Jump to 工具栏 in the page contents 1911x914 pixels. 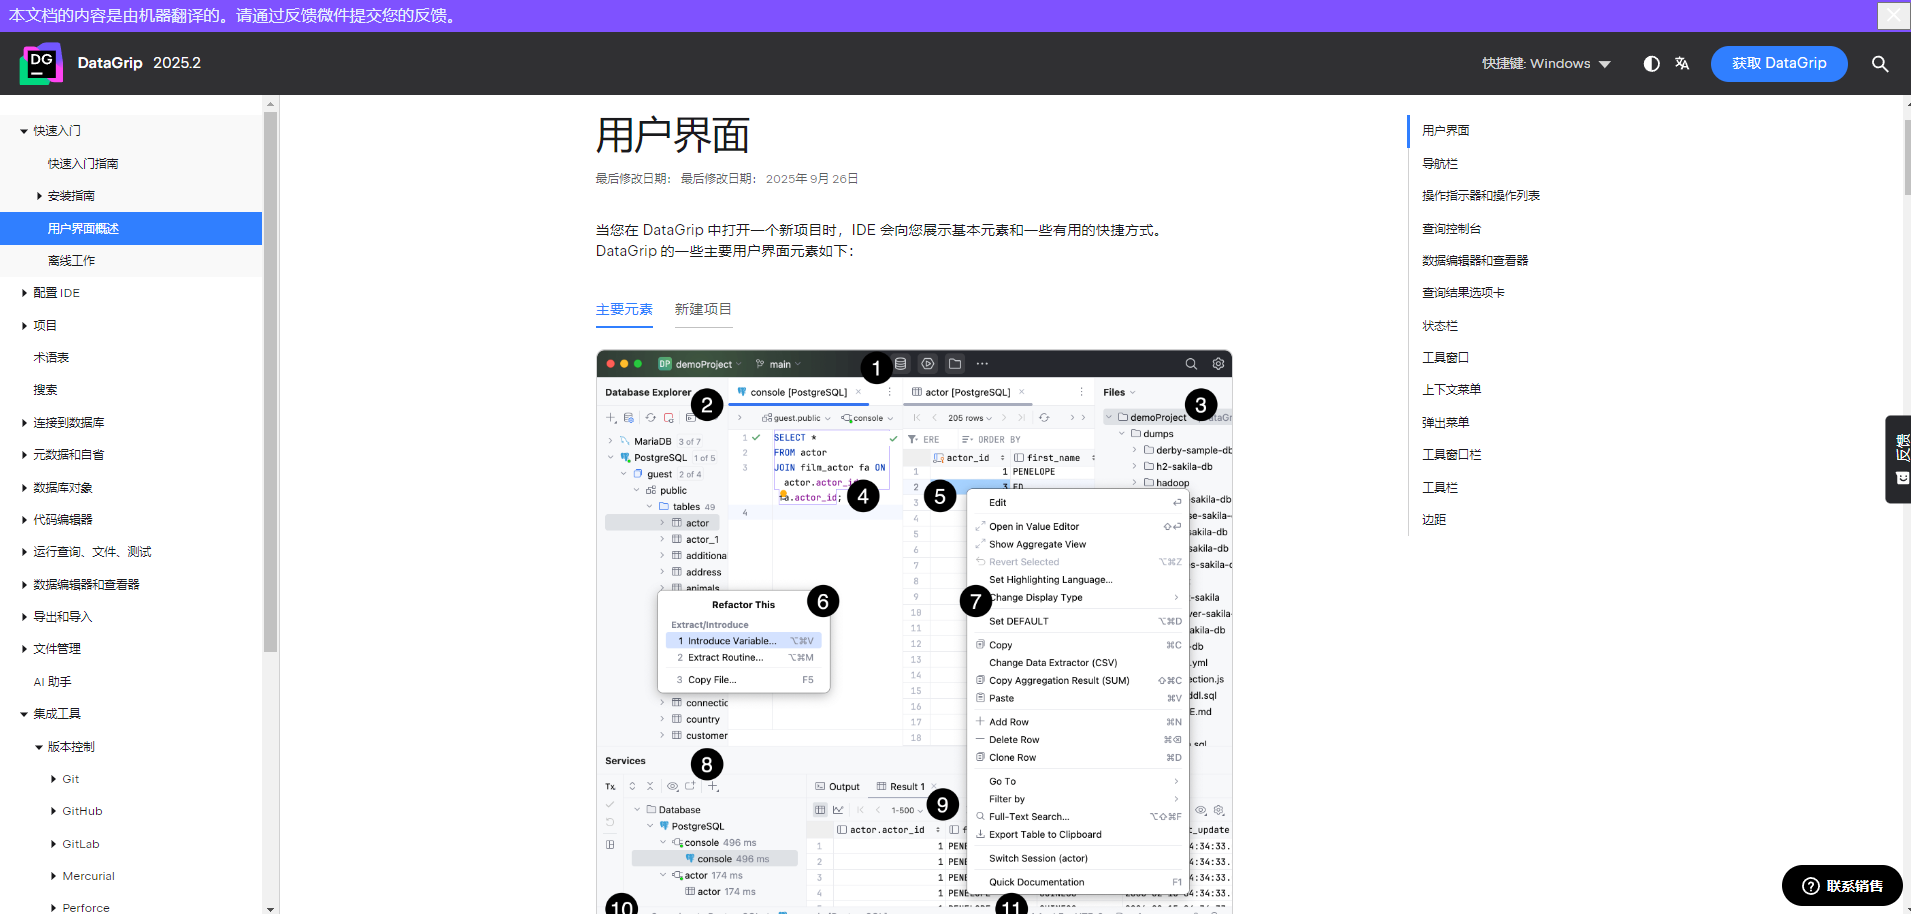click(1440, 488)
